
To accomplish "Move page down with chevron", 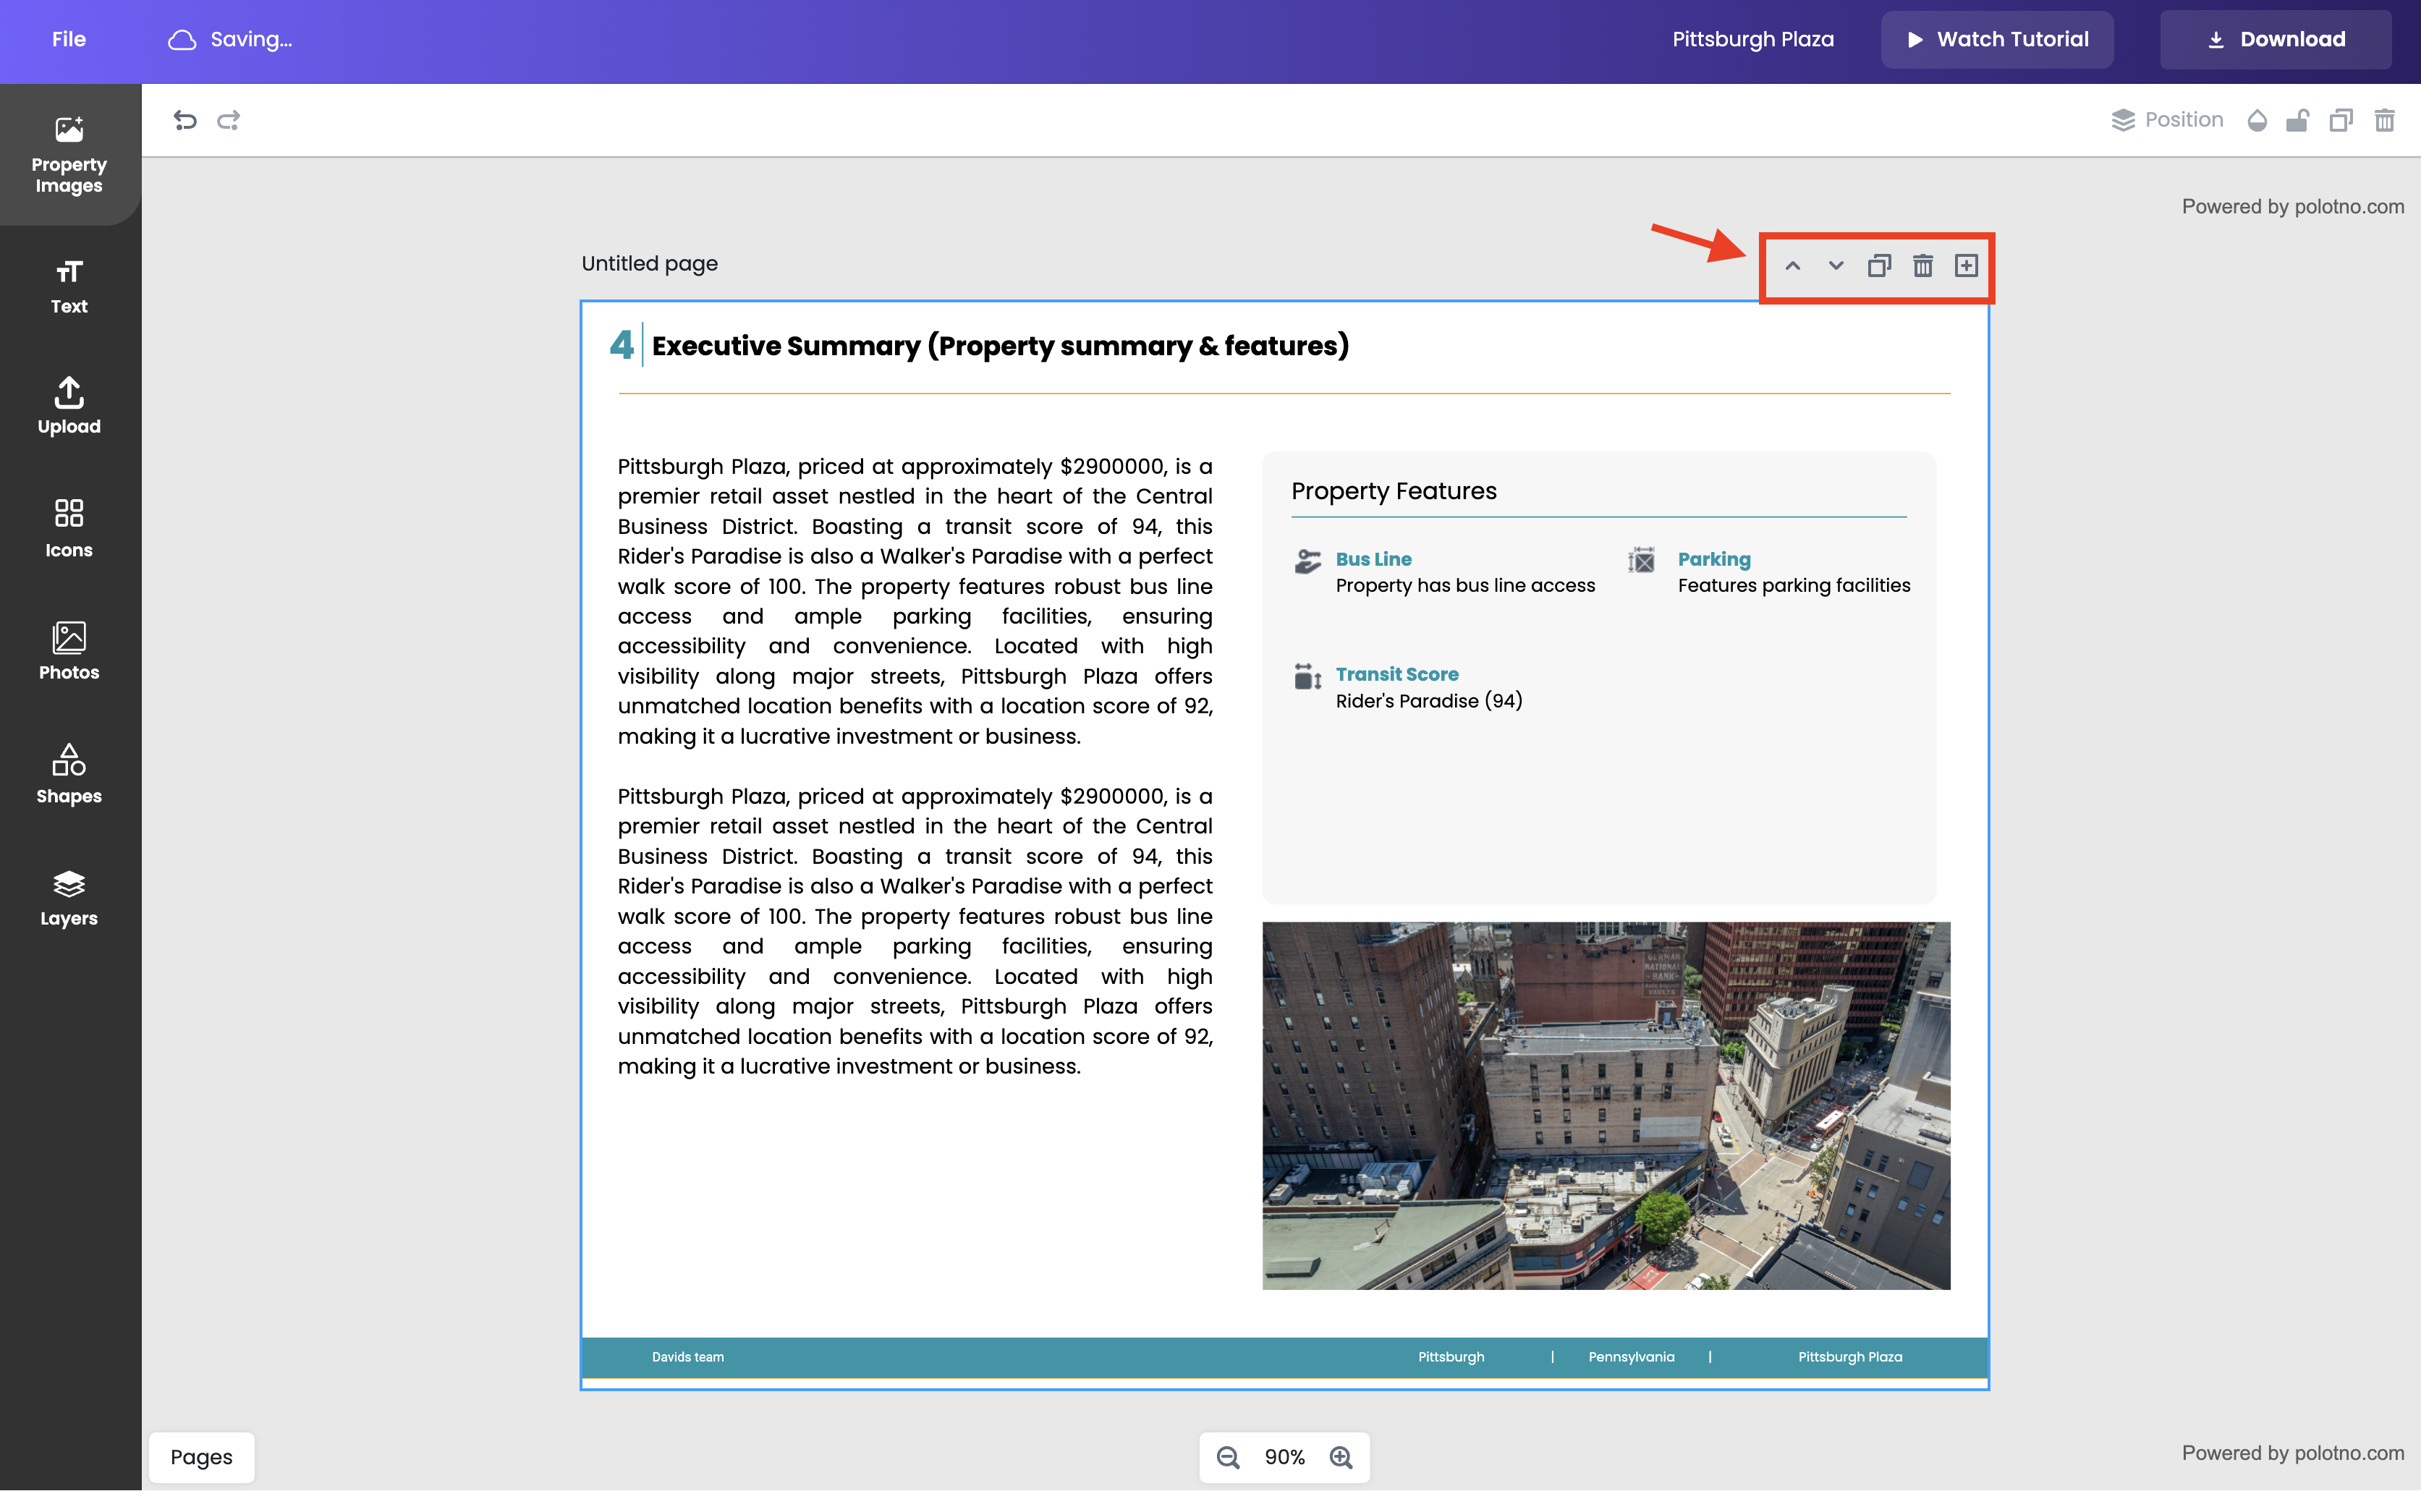I will point(1836,266).
